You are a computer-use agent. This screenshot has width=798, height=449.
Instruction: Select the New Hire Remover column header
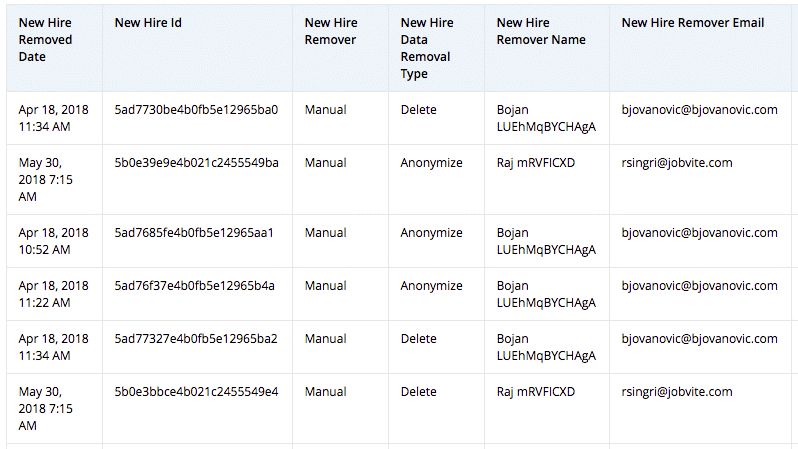pyautogui.click(x=331, y=31)
